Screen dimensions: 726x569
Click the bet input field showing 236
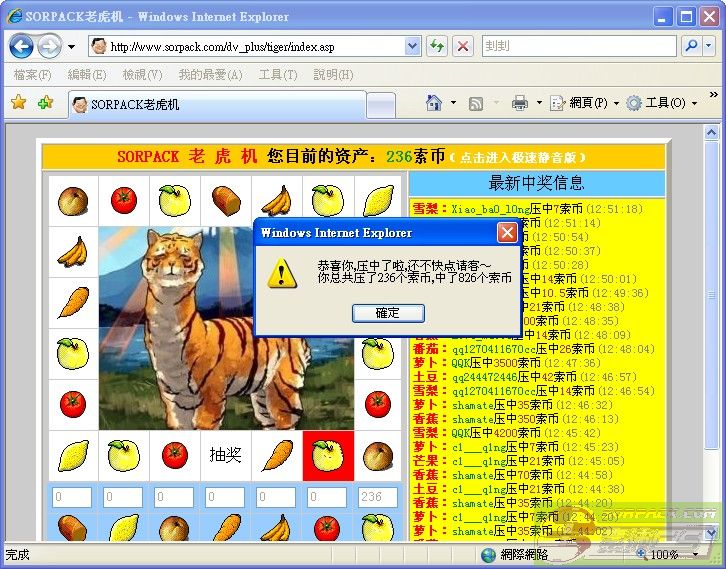coord(377,497)
